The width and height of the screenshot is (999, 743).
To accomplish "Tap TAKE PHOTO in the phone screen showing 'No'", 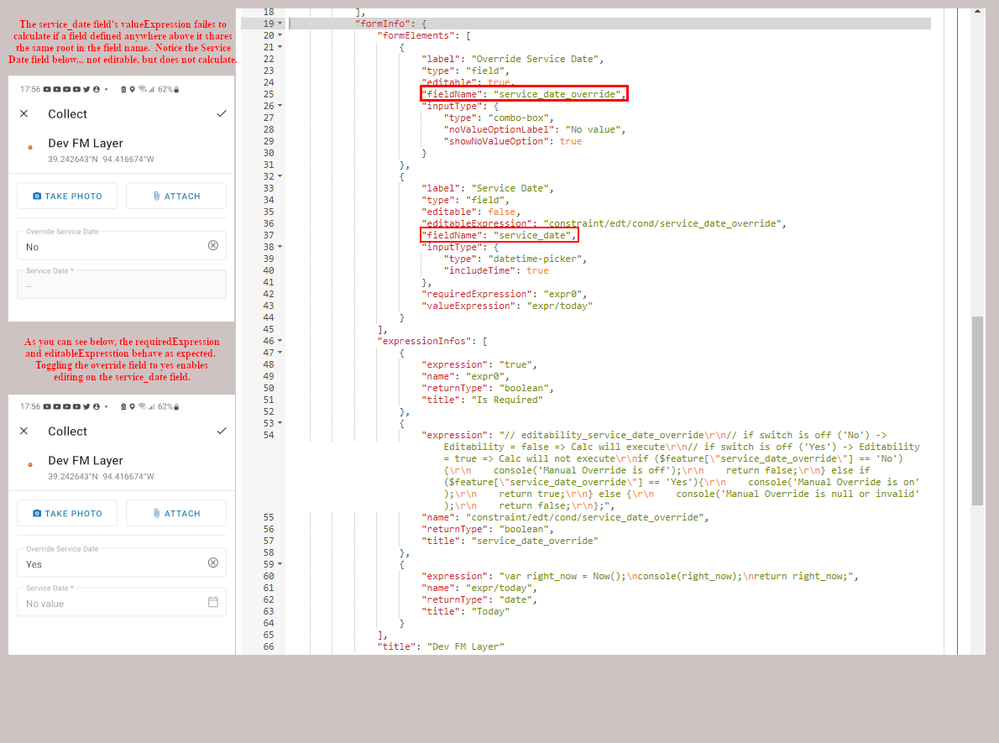I will click(67, 196).
